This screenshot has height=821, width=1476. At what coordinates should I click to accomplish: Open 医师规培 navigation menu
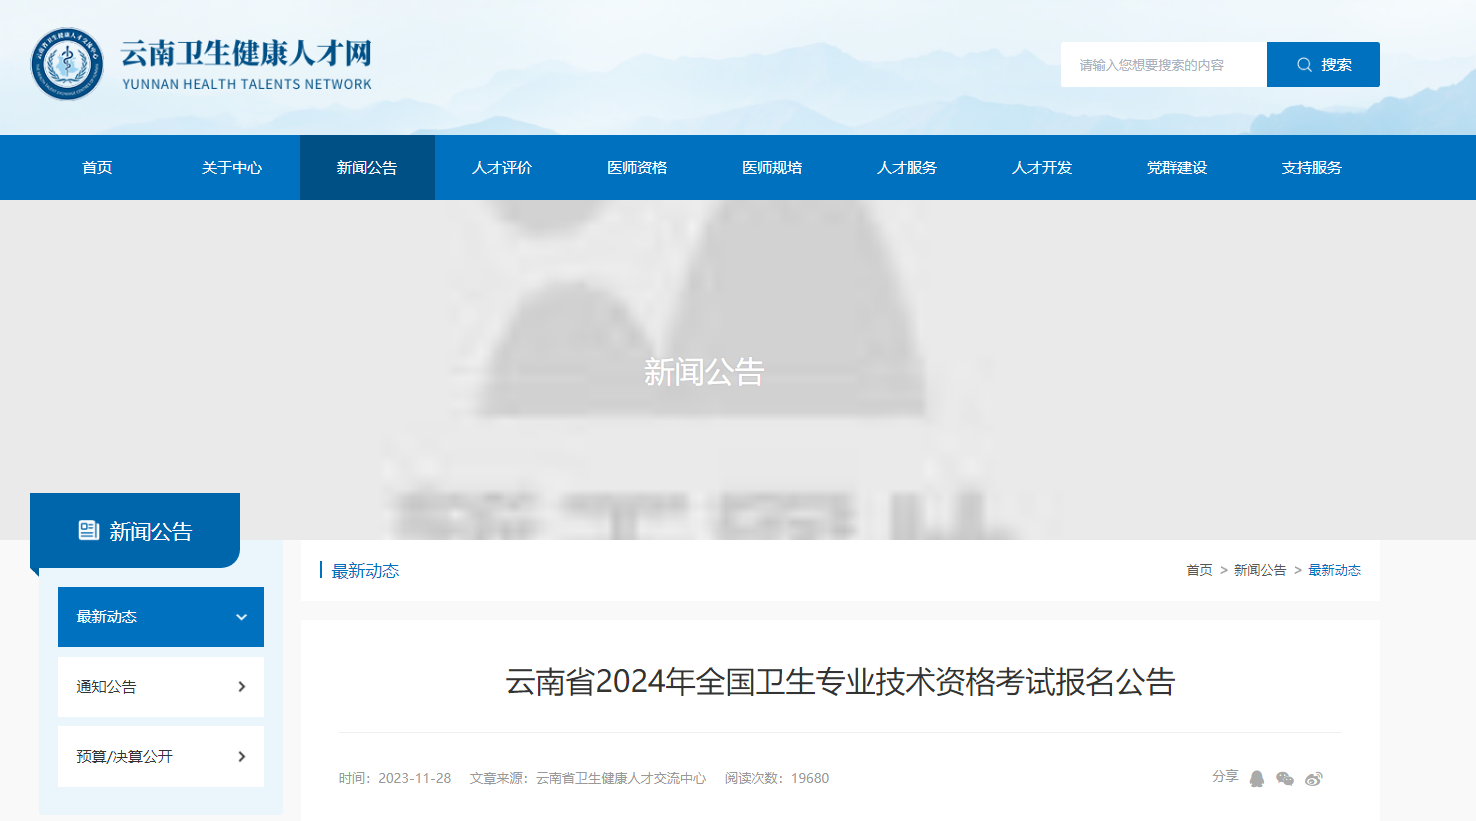coord(772,168)
